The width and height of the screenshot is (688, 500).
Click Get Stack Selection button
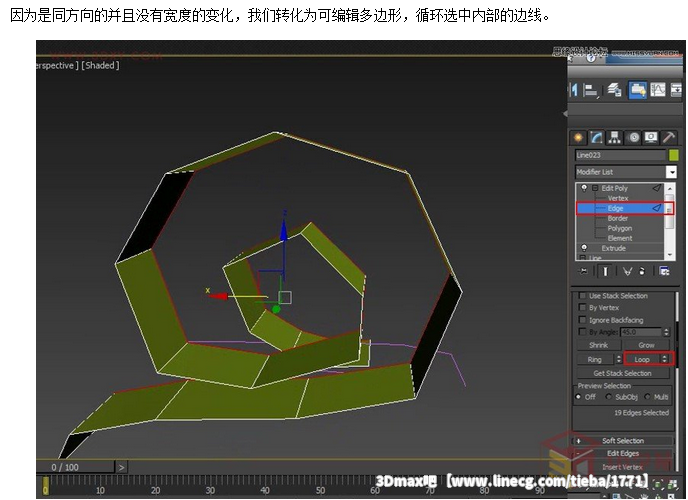point(623,373)
